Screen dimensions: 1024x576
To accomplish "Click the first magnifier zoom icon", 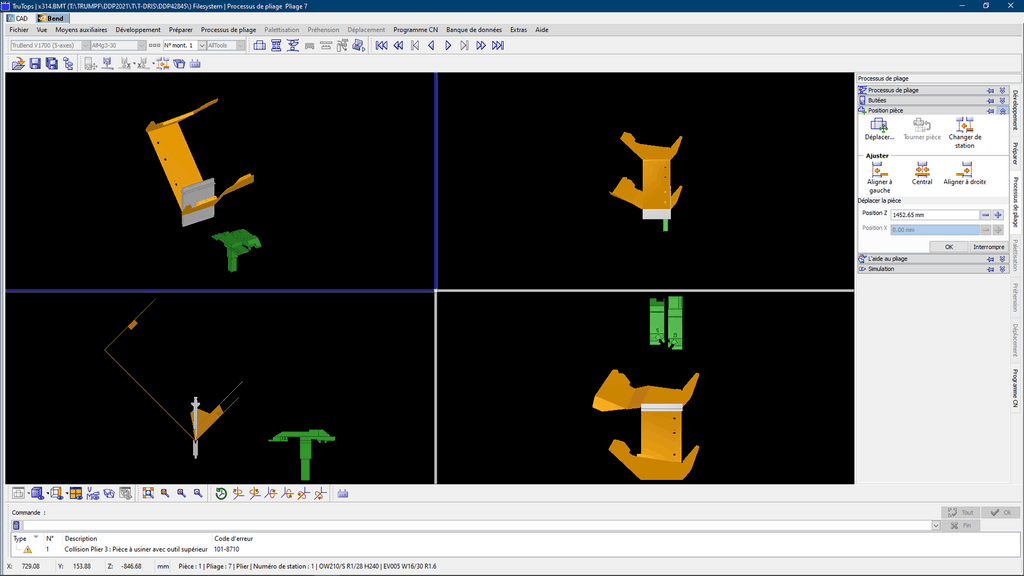I will click(x=165, y=494).
